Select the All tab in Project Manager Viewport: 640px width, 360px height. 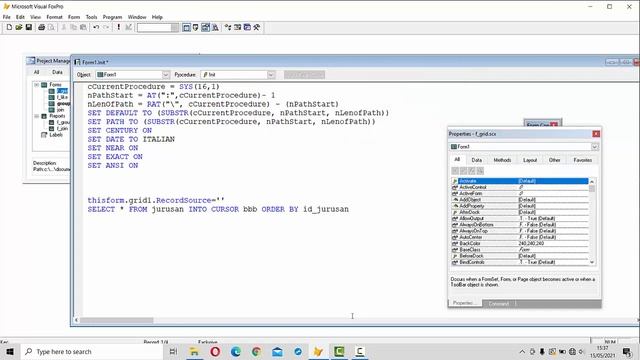click(x=36, y=72)
